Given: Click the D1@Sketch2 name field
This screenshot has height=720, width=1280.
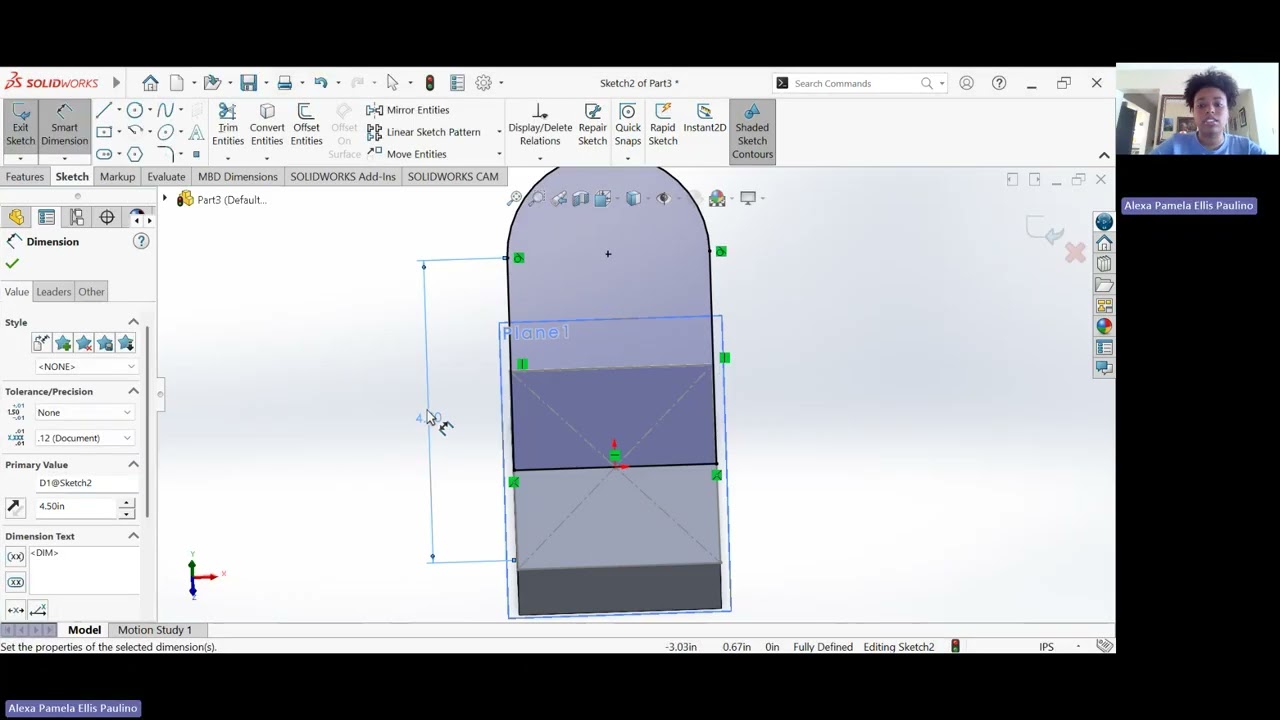Looking at the screenshot, I should pos(85,483).
